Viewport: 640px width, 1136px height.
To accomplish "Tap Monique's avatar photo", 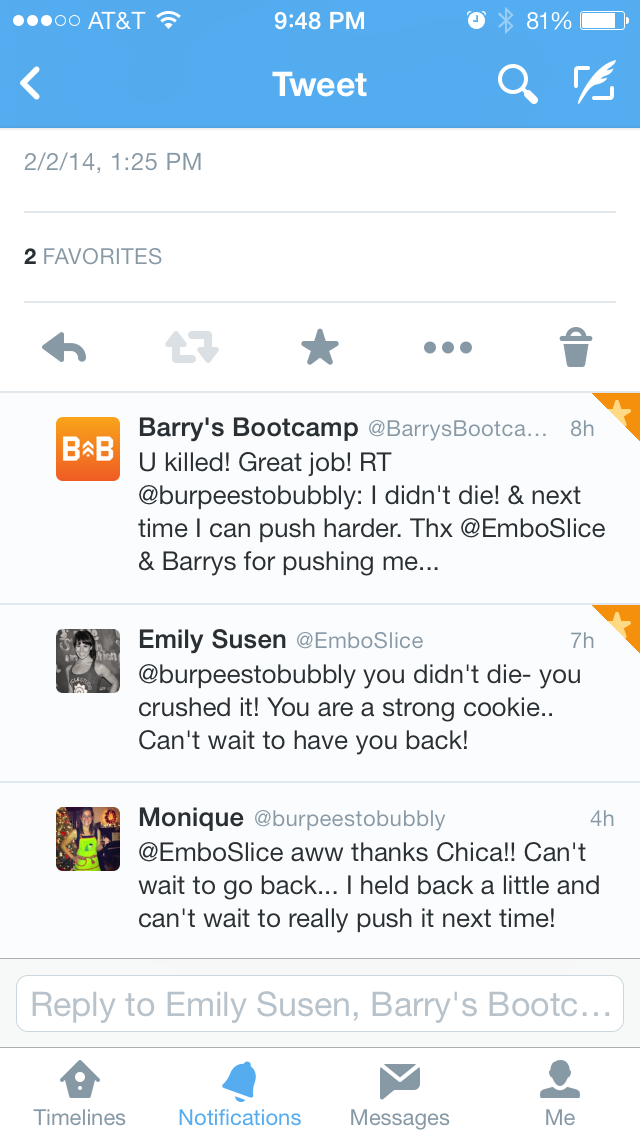I will tap(88, 839).
